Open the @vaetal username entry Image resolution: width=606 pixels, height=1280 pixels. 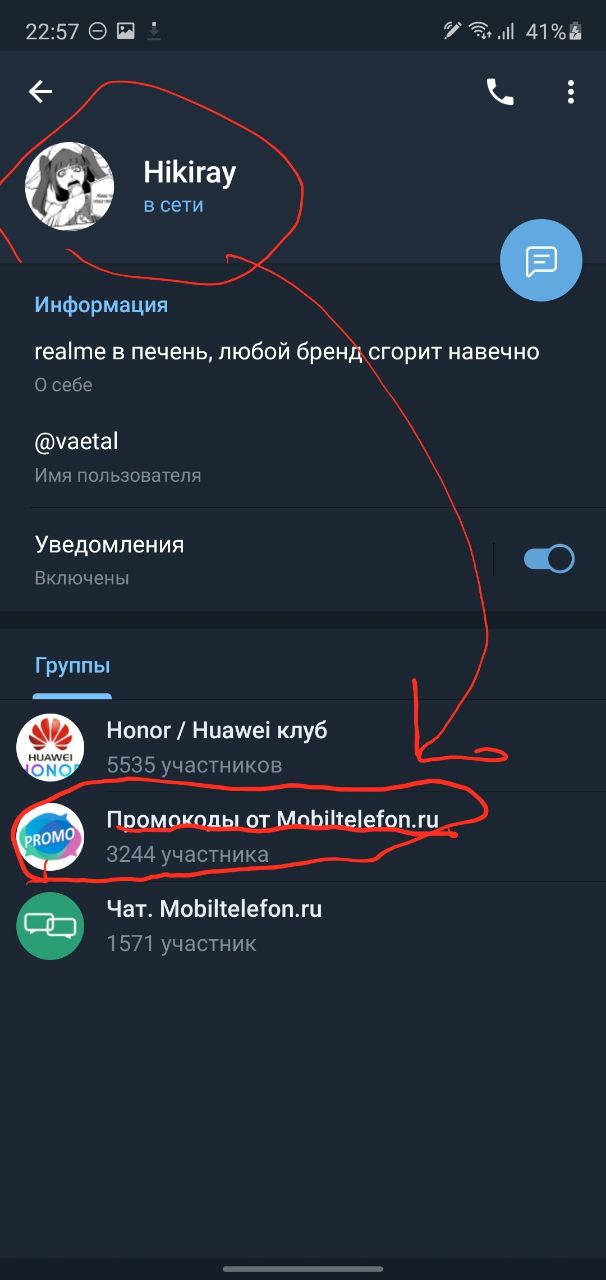pyautogui.click(x=303, y=456)
